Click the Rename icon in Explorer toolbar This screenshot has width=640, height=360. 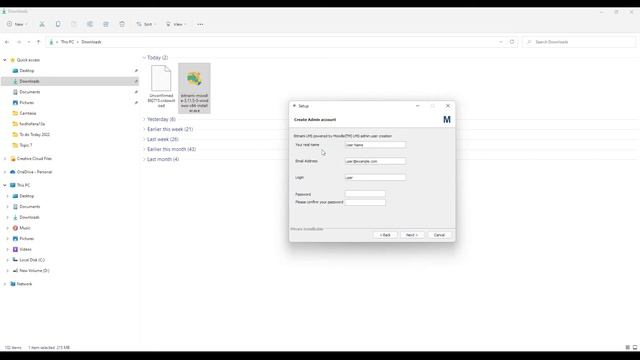tap(90, 24)
